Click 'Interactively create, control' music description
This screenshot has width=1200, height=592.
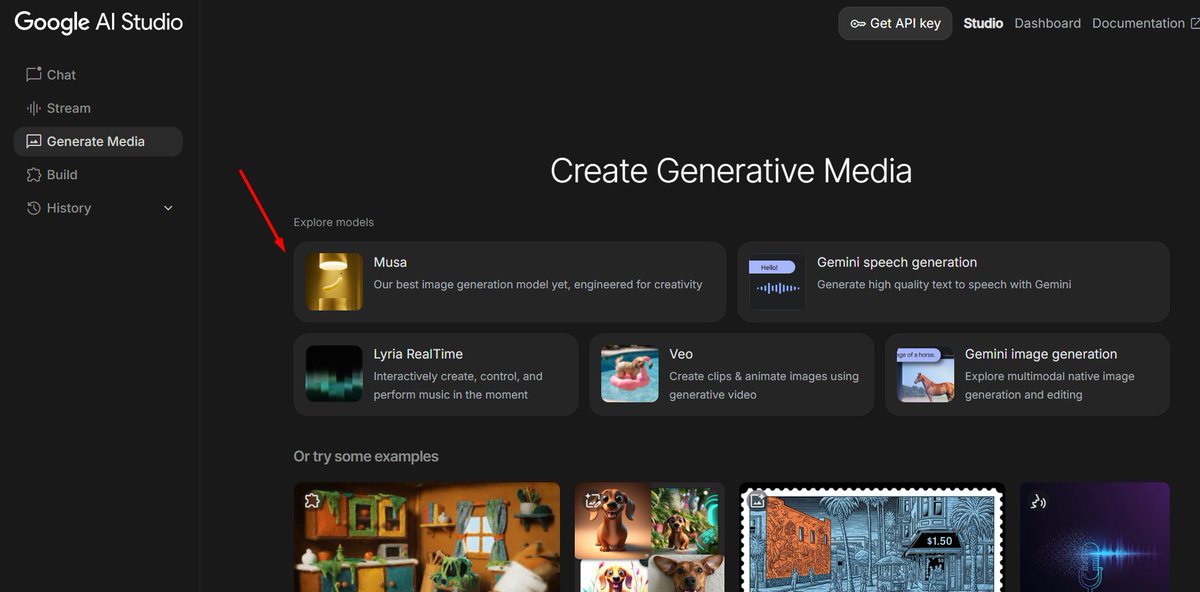click(x=458, y=386)
